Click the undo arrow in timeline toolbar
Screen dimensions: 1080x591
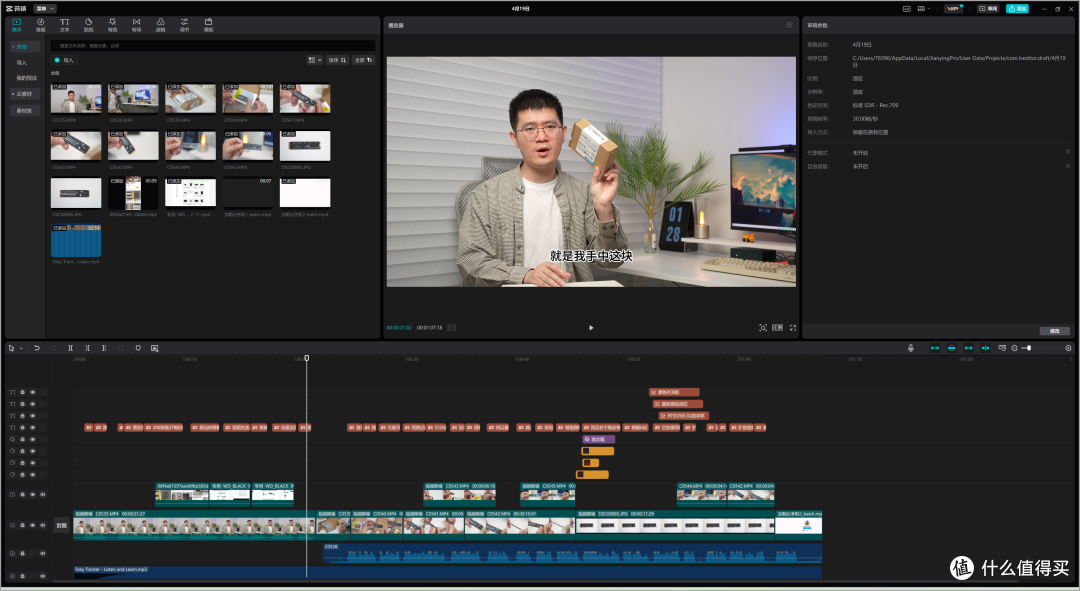click(x=37, y=348)
